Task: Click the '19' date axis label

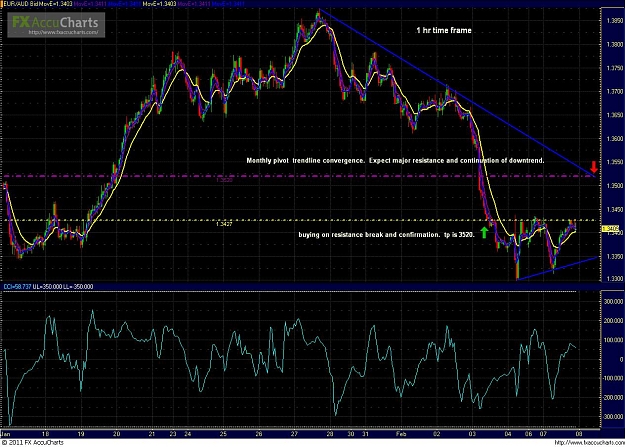Action: point(81,434)
